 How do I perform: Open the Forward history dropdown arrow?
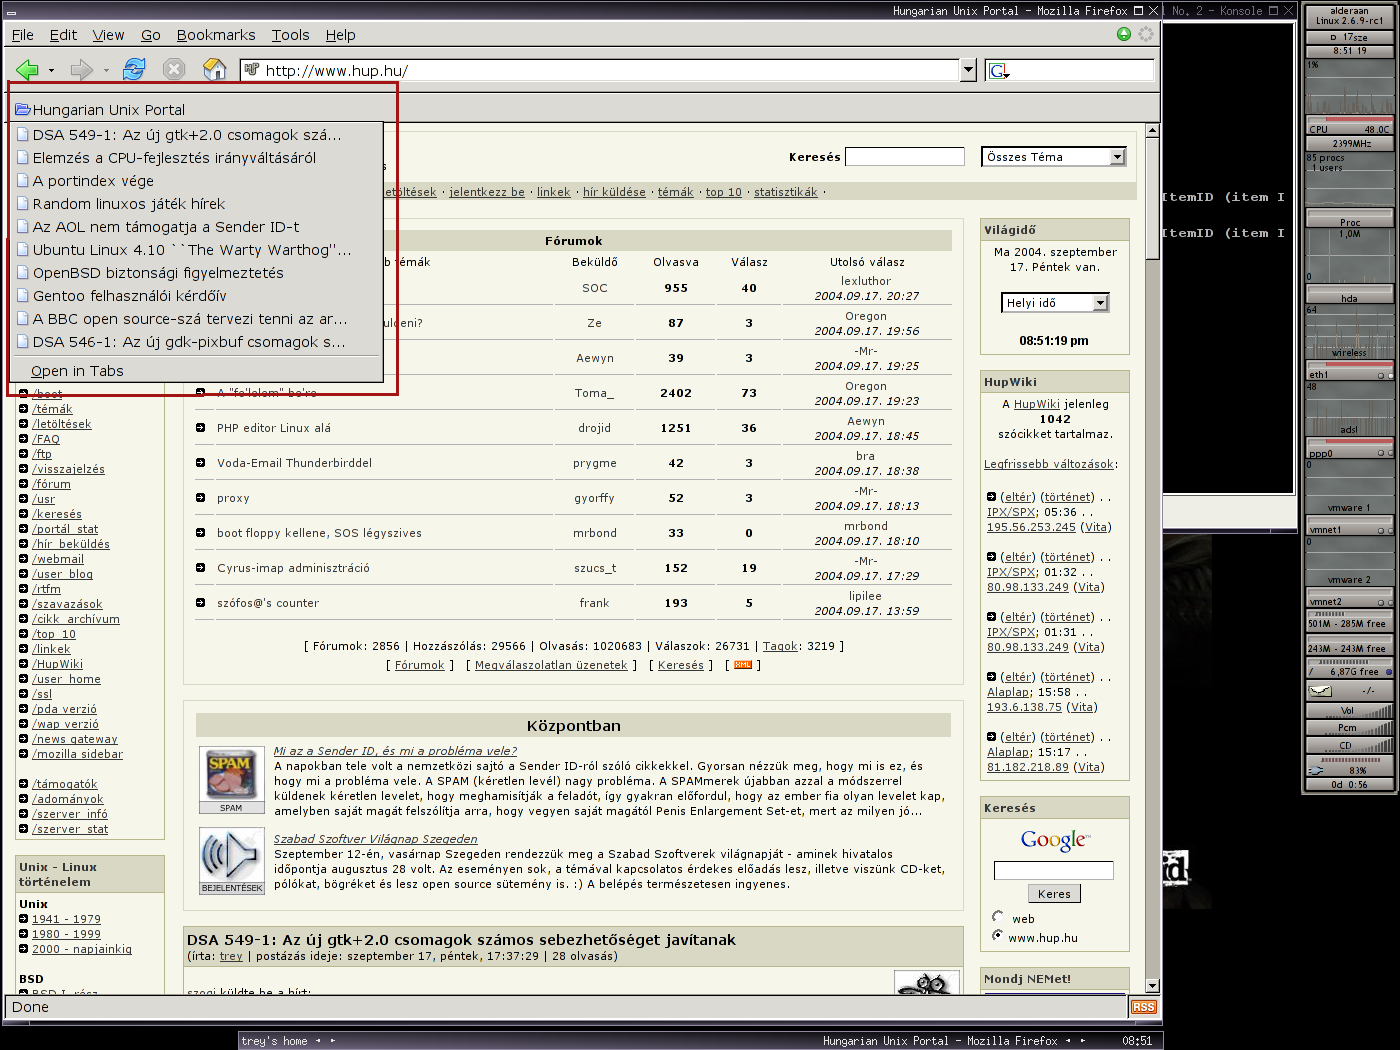click(x=106, y=70)
